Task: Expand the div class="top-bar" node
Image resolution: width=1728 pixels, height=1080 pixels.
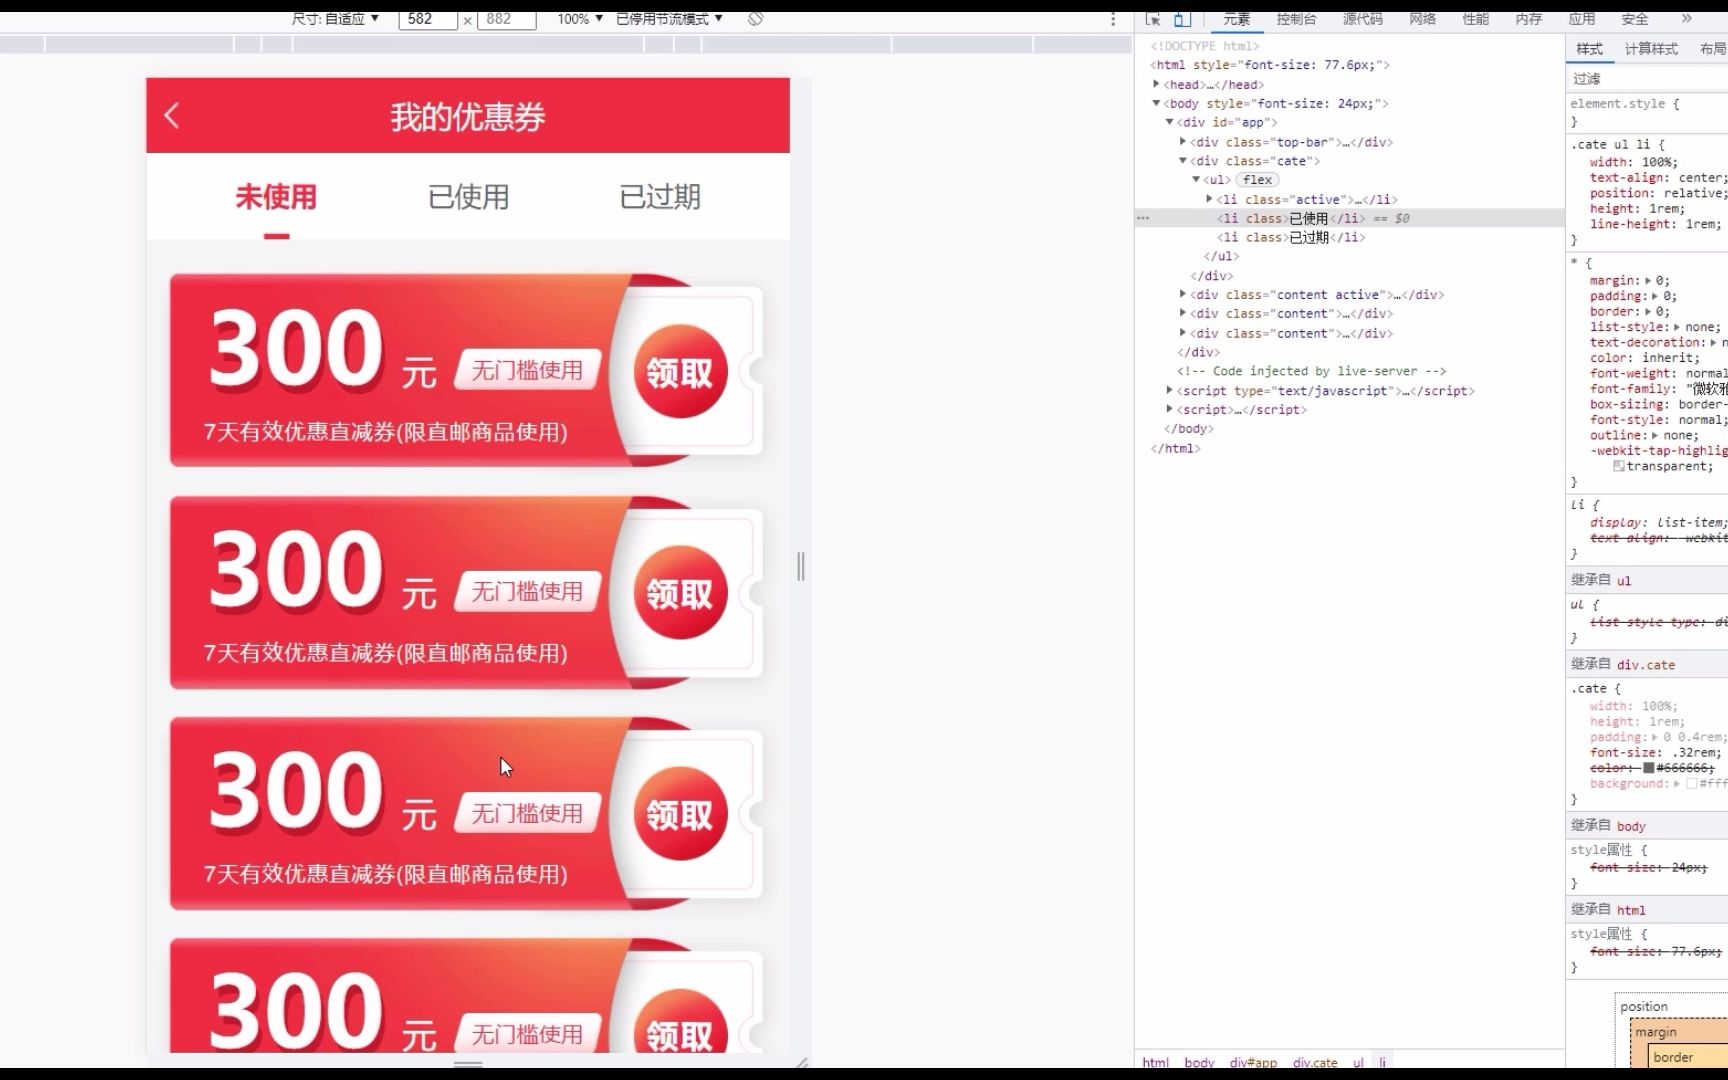Action: click(1182, 142)
